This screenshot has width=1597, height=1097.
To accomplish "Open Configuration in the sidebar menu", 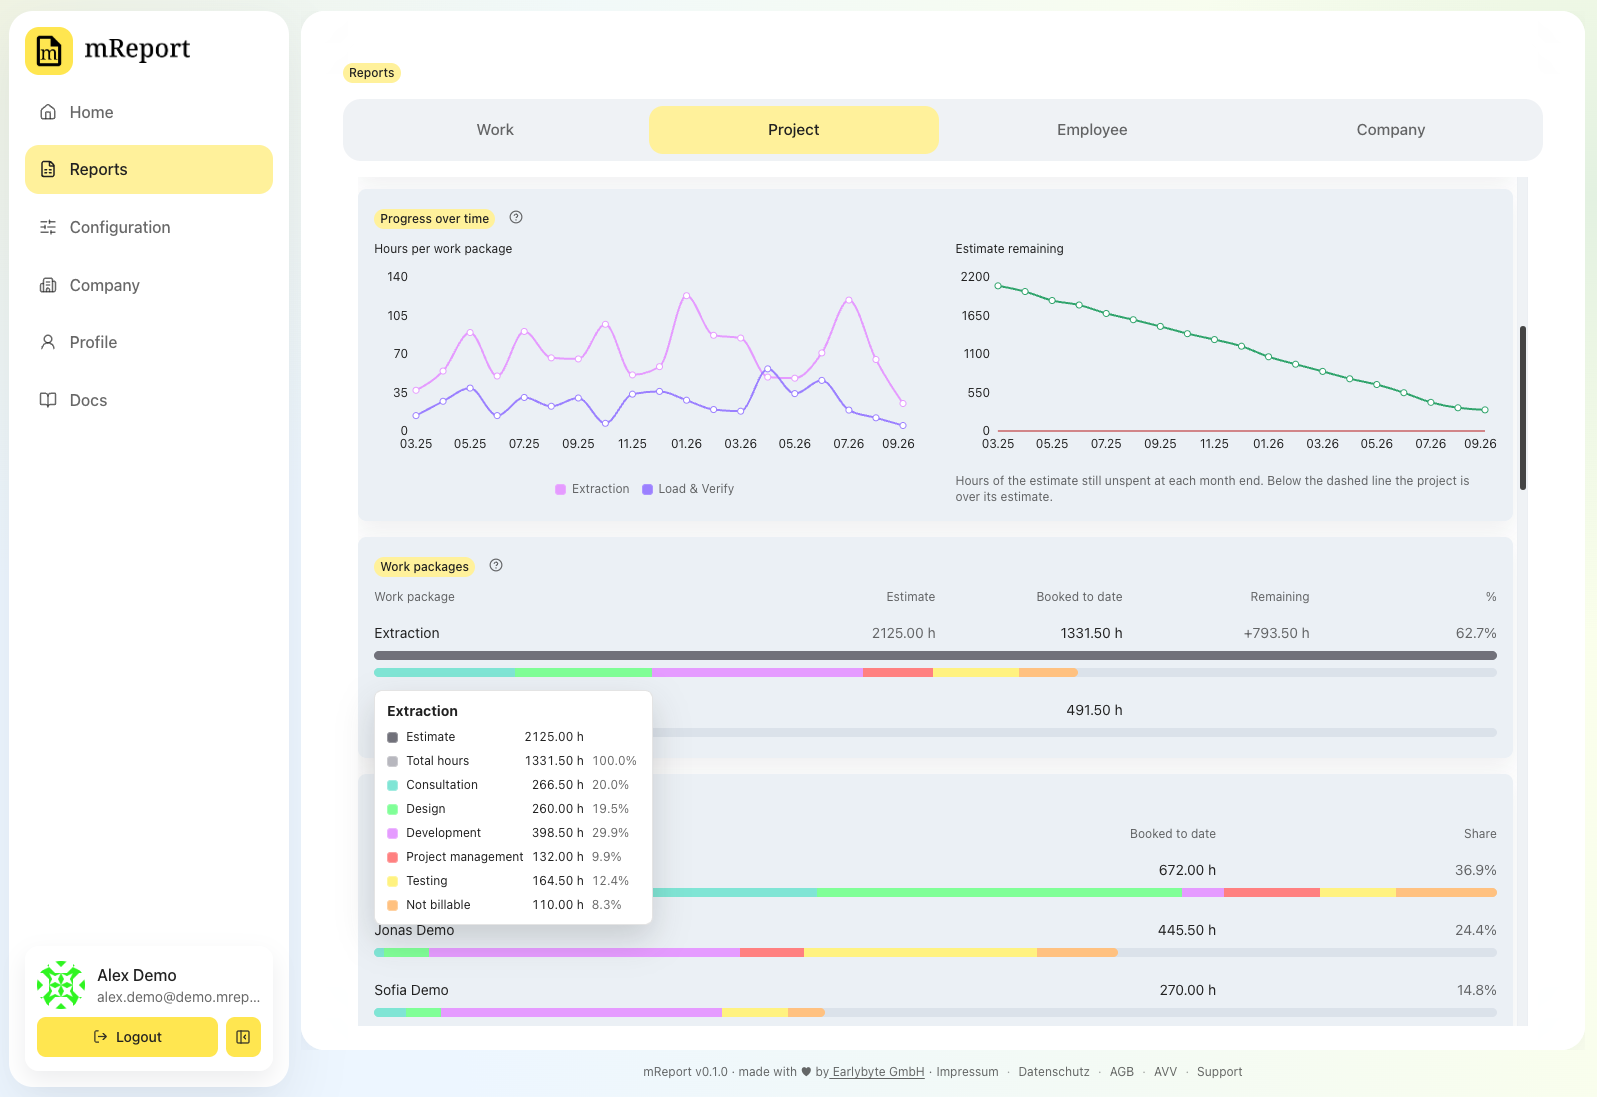I will pos(149,227).
